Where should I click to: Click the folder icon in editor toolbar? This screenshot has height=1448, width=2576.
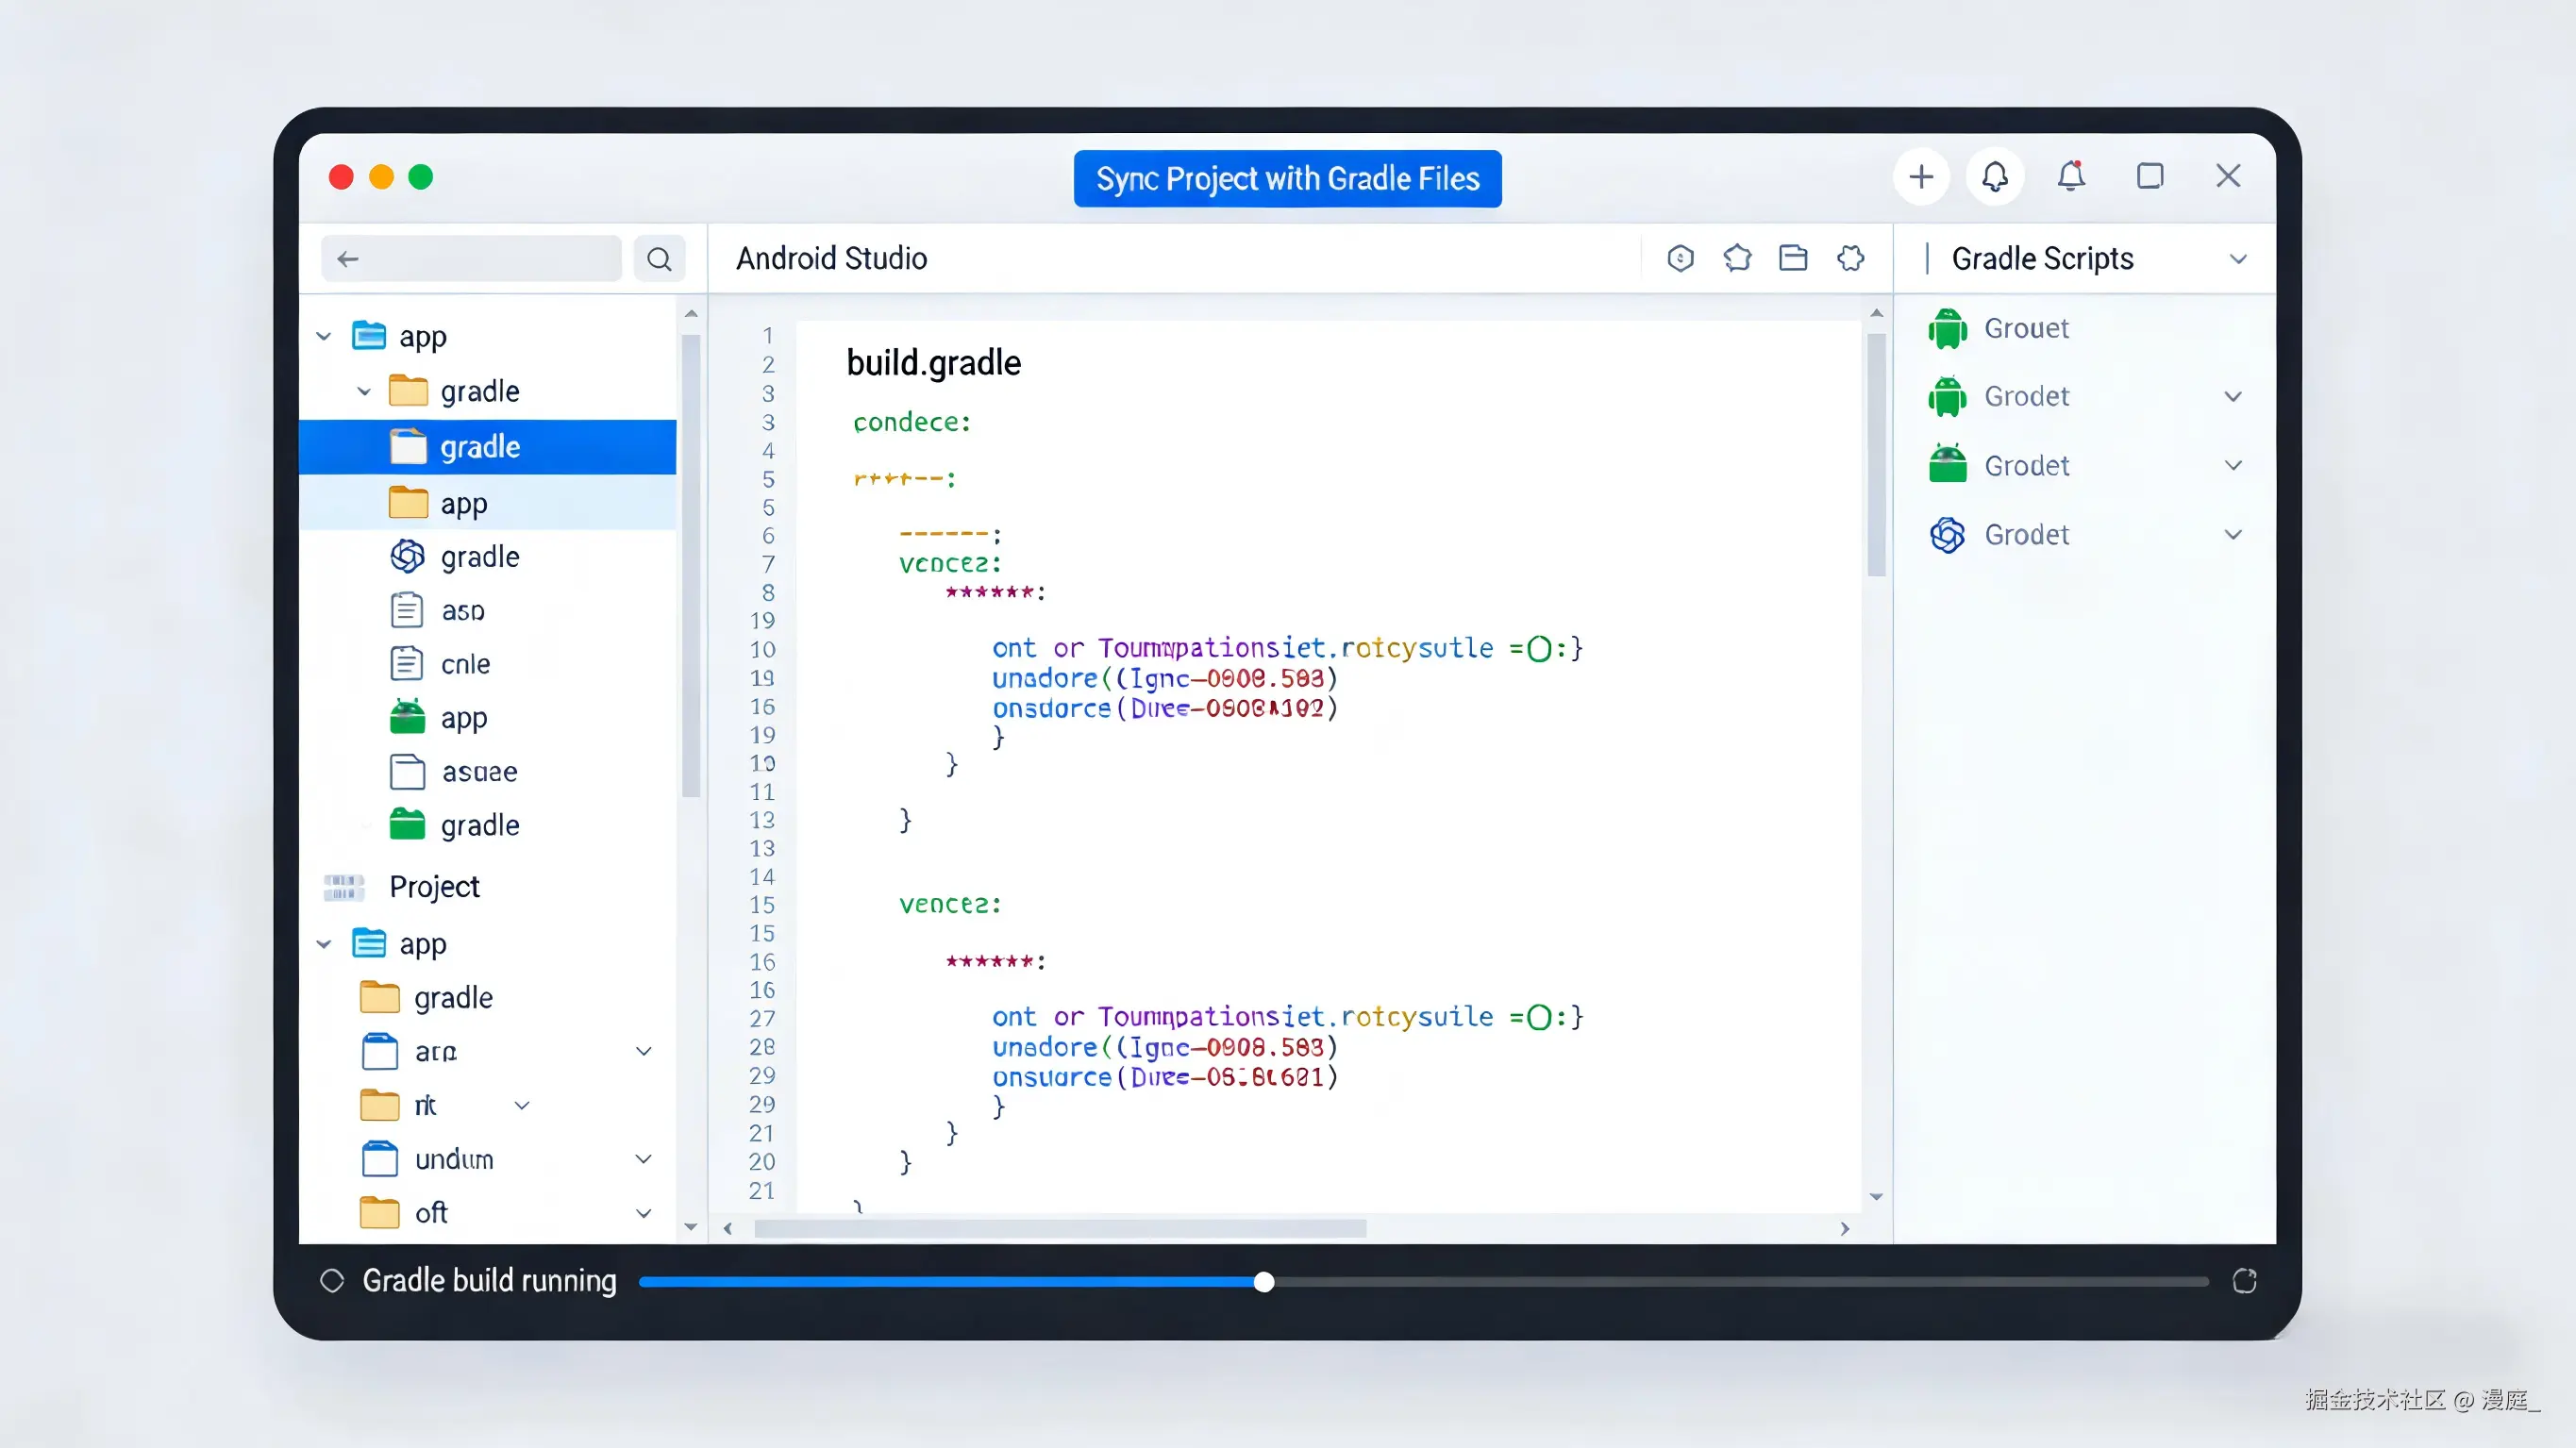pyautogui.click(x=1793, y=258)
